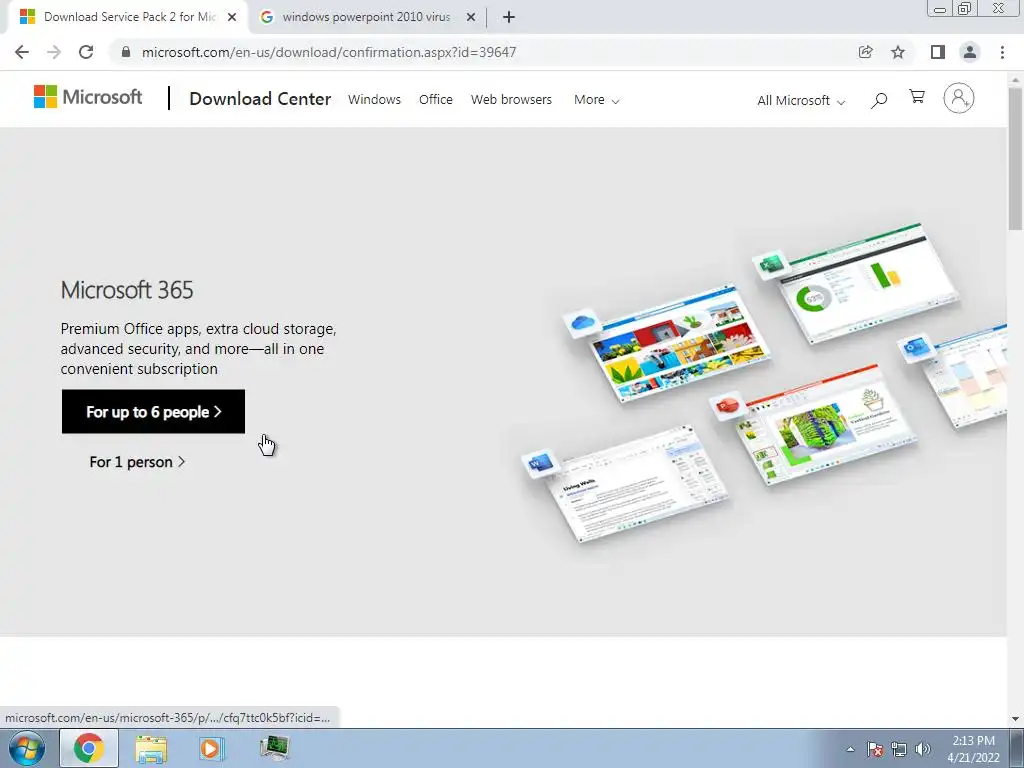Click the Chrome taskbar icon
The height and width of the screenshot is (768, 1024).
(89, 748)
